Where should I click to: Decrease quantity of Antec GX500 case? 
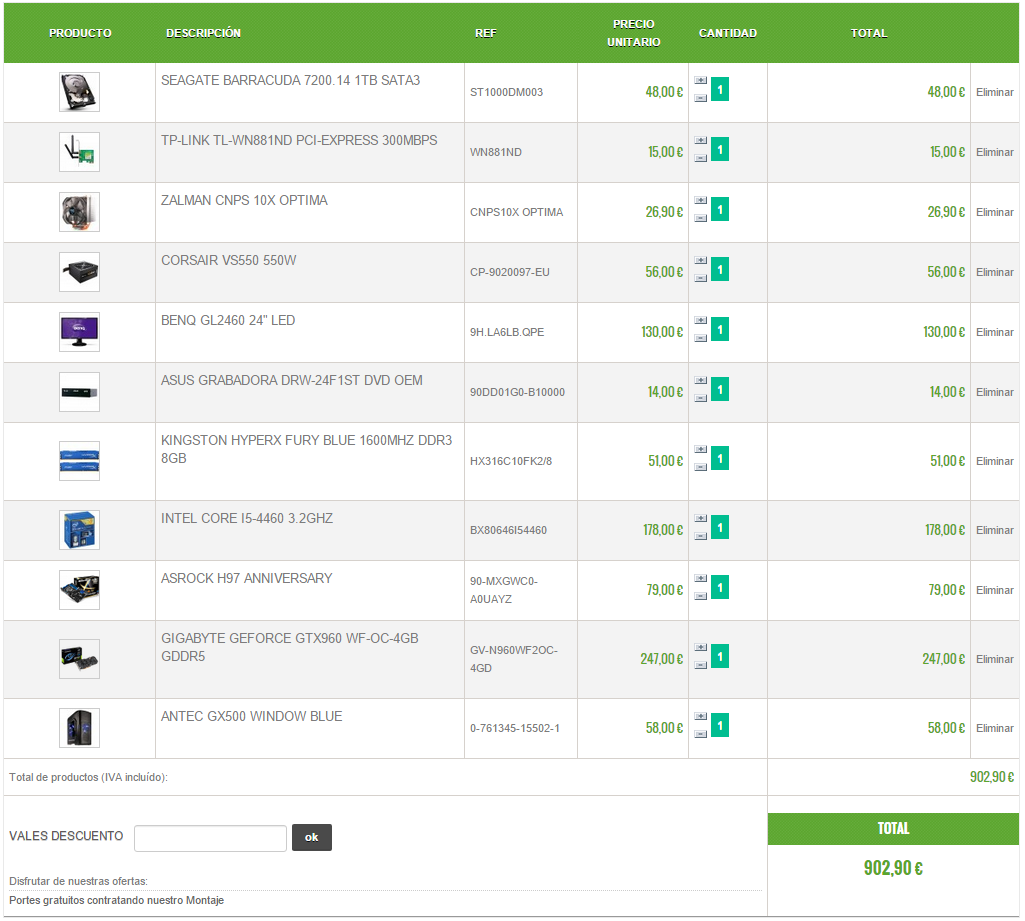point(700,735)
